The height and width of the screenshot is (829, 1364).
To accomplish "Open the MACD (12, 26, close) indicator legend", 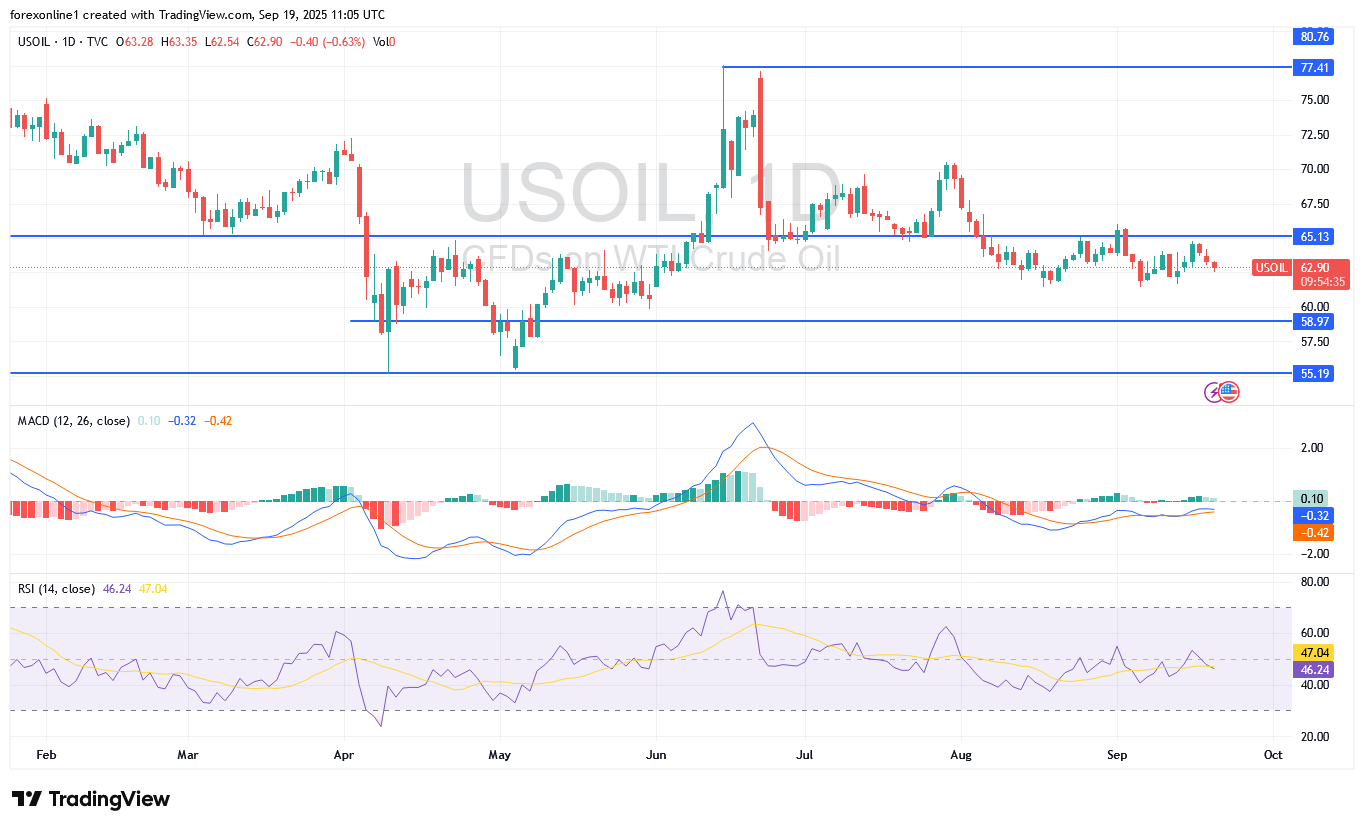I will click(x=73, y=421).
